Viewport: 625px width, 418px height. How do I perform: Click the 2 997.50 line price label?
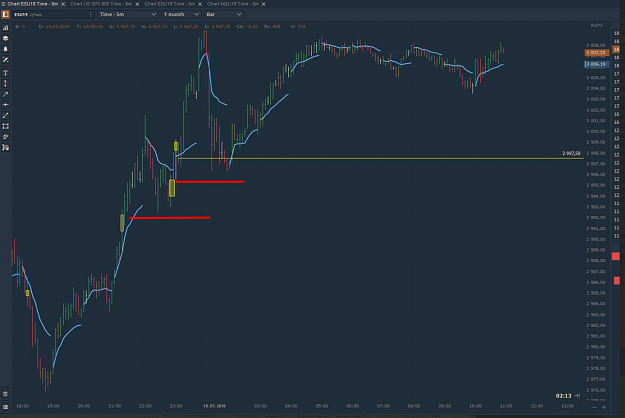571,153
